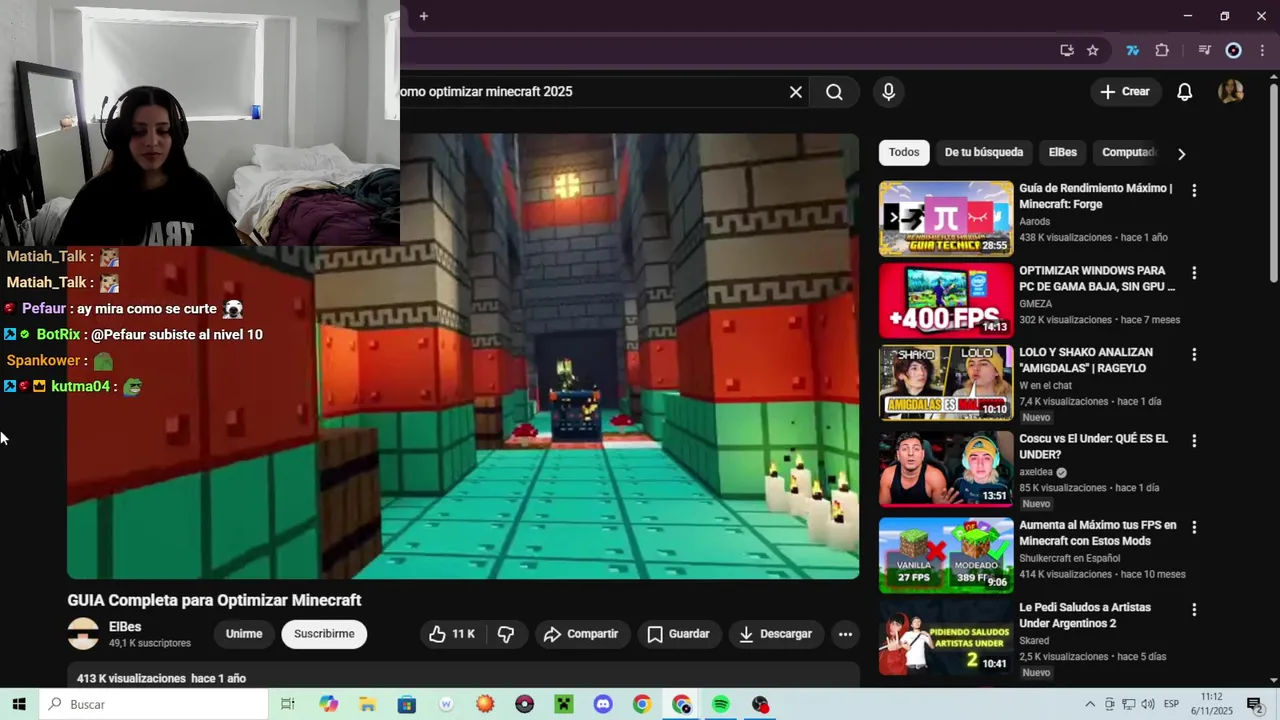Screen dimensions: 1280x720
Task: Click the Compartir share button
Action: (581, 634)
